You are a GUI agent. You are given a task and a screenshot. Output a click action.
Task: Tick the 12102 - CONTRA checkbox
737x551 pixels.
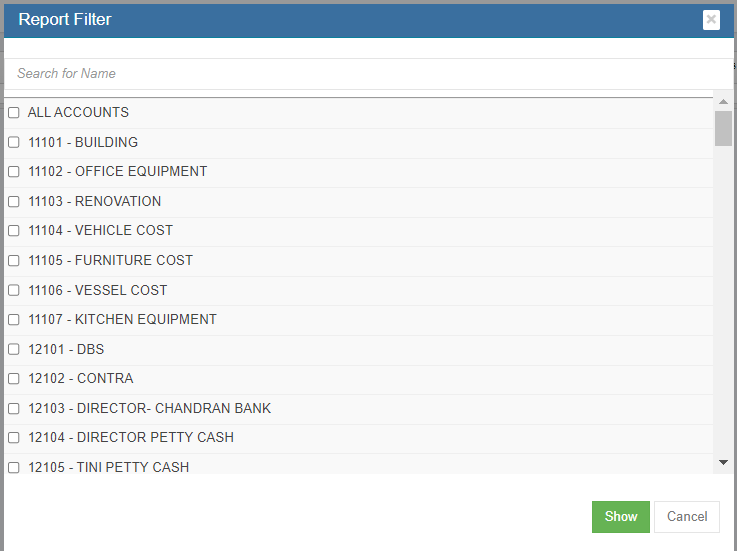pyautogui.click(x=14, y=379)
